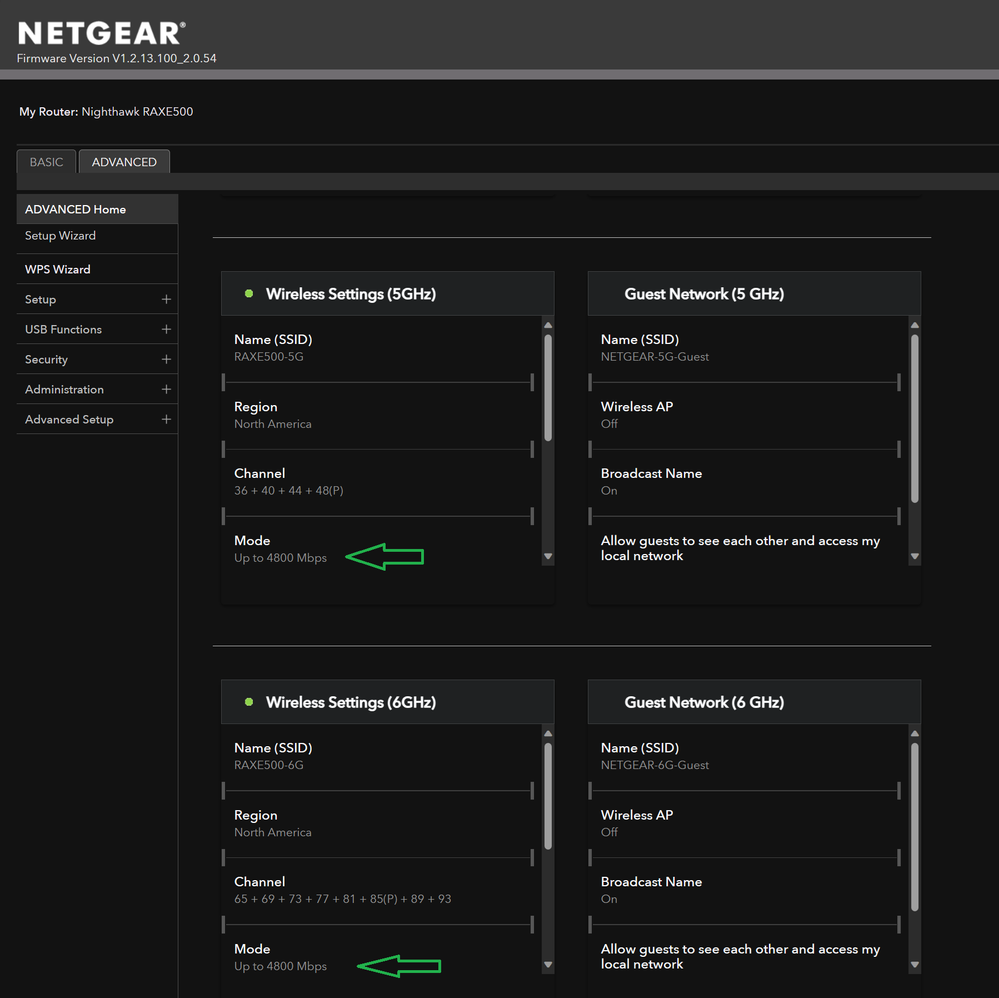
Task: Expand USB Functions in sidebar
Action: coord(166,329)
